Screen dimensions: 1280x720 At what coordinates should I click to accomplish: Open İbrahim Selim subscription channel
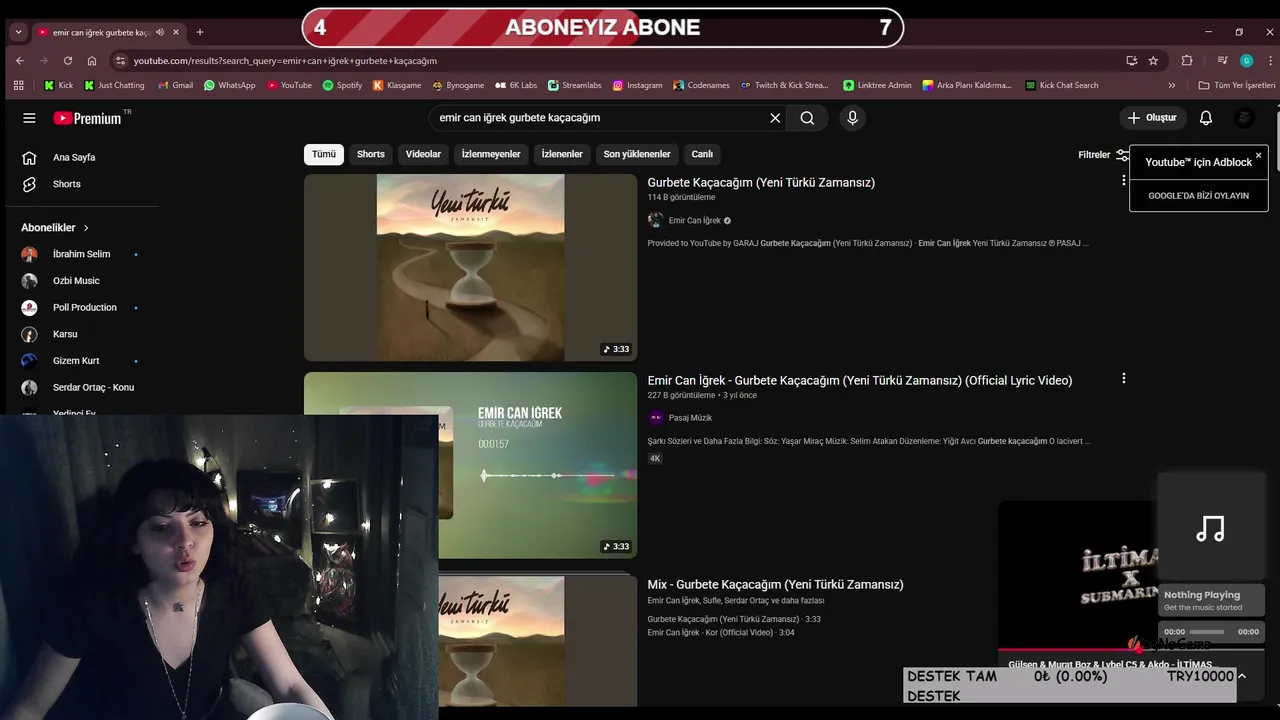(x=82, y=254)
